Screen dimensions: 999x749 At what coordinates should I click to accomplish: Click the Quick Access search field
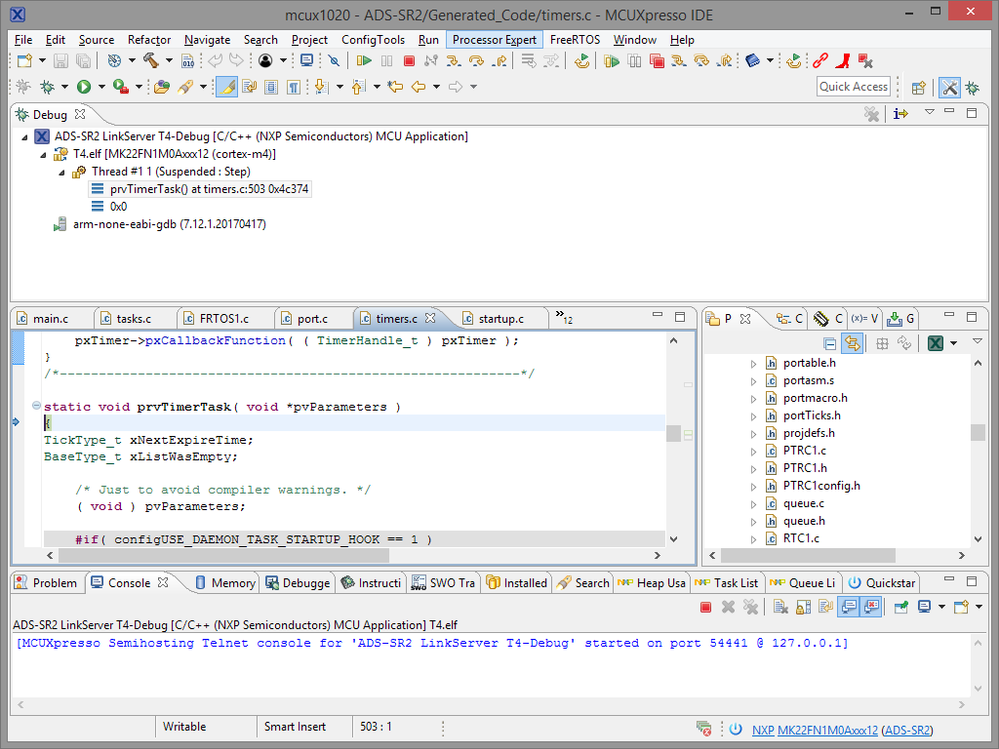click(x=853, y=87)
